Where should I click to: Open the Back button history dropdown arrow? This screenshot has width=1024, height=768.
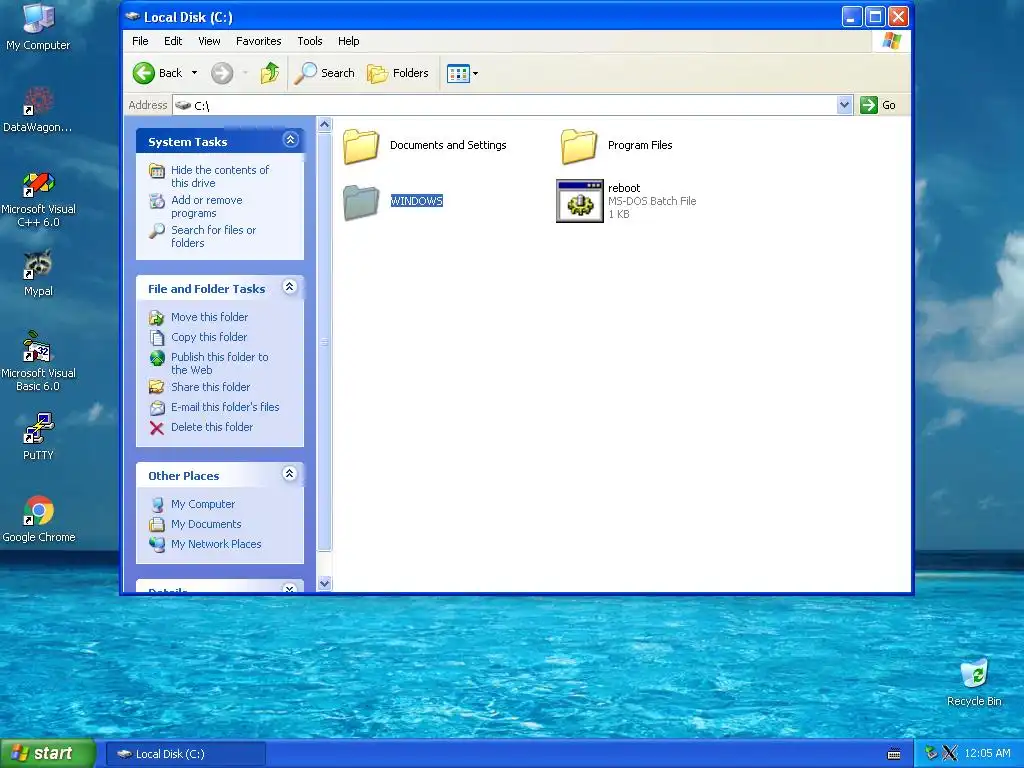click(194, 73)
